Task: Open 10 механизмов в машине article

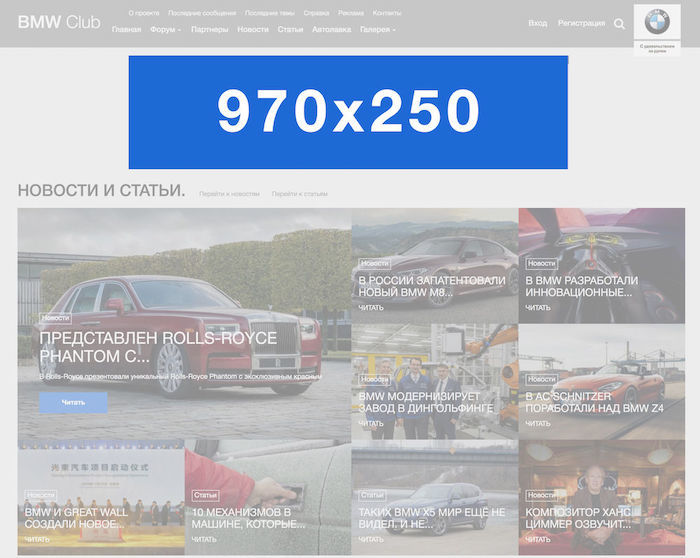Action: point(248,518)
